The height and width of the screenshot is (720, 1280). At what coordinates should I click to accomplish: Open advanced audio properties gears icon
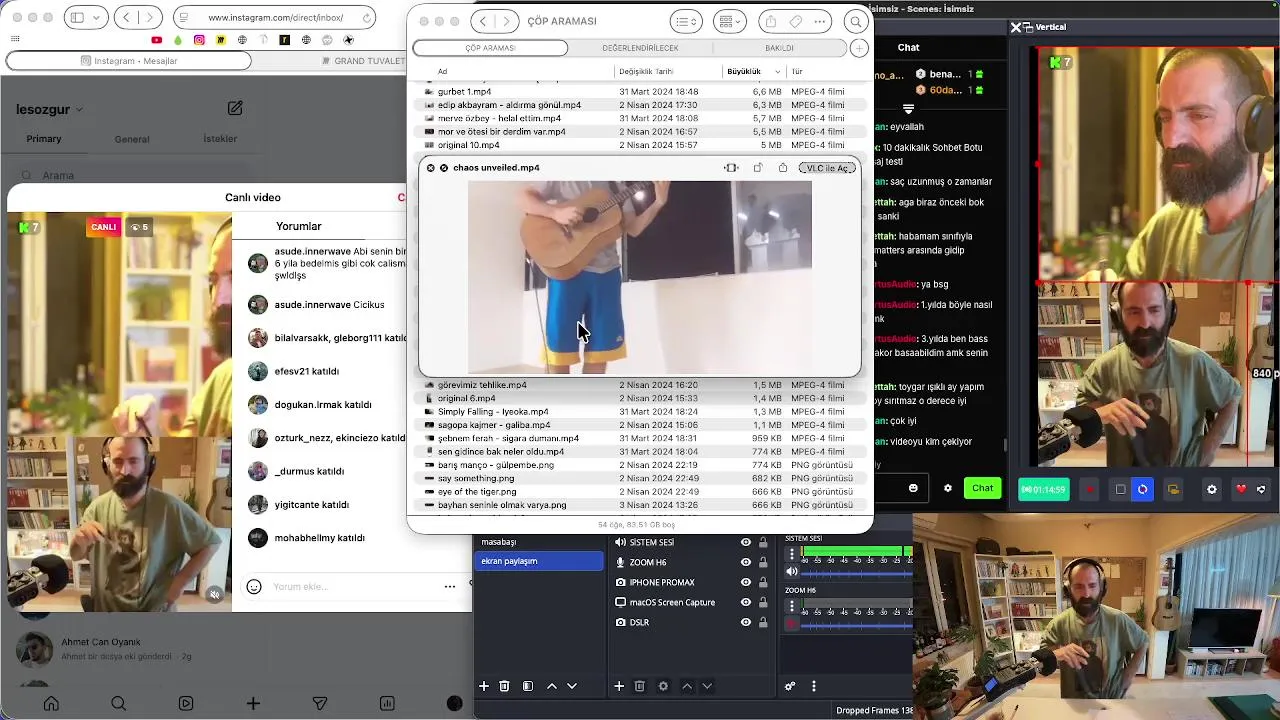pos(790,686)
